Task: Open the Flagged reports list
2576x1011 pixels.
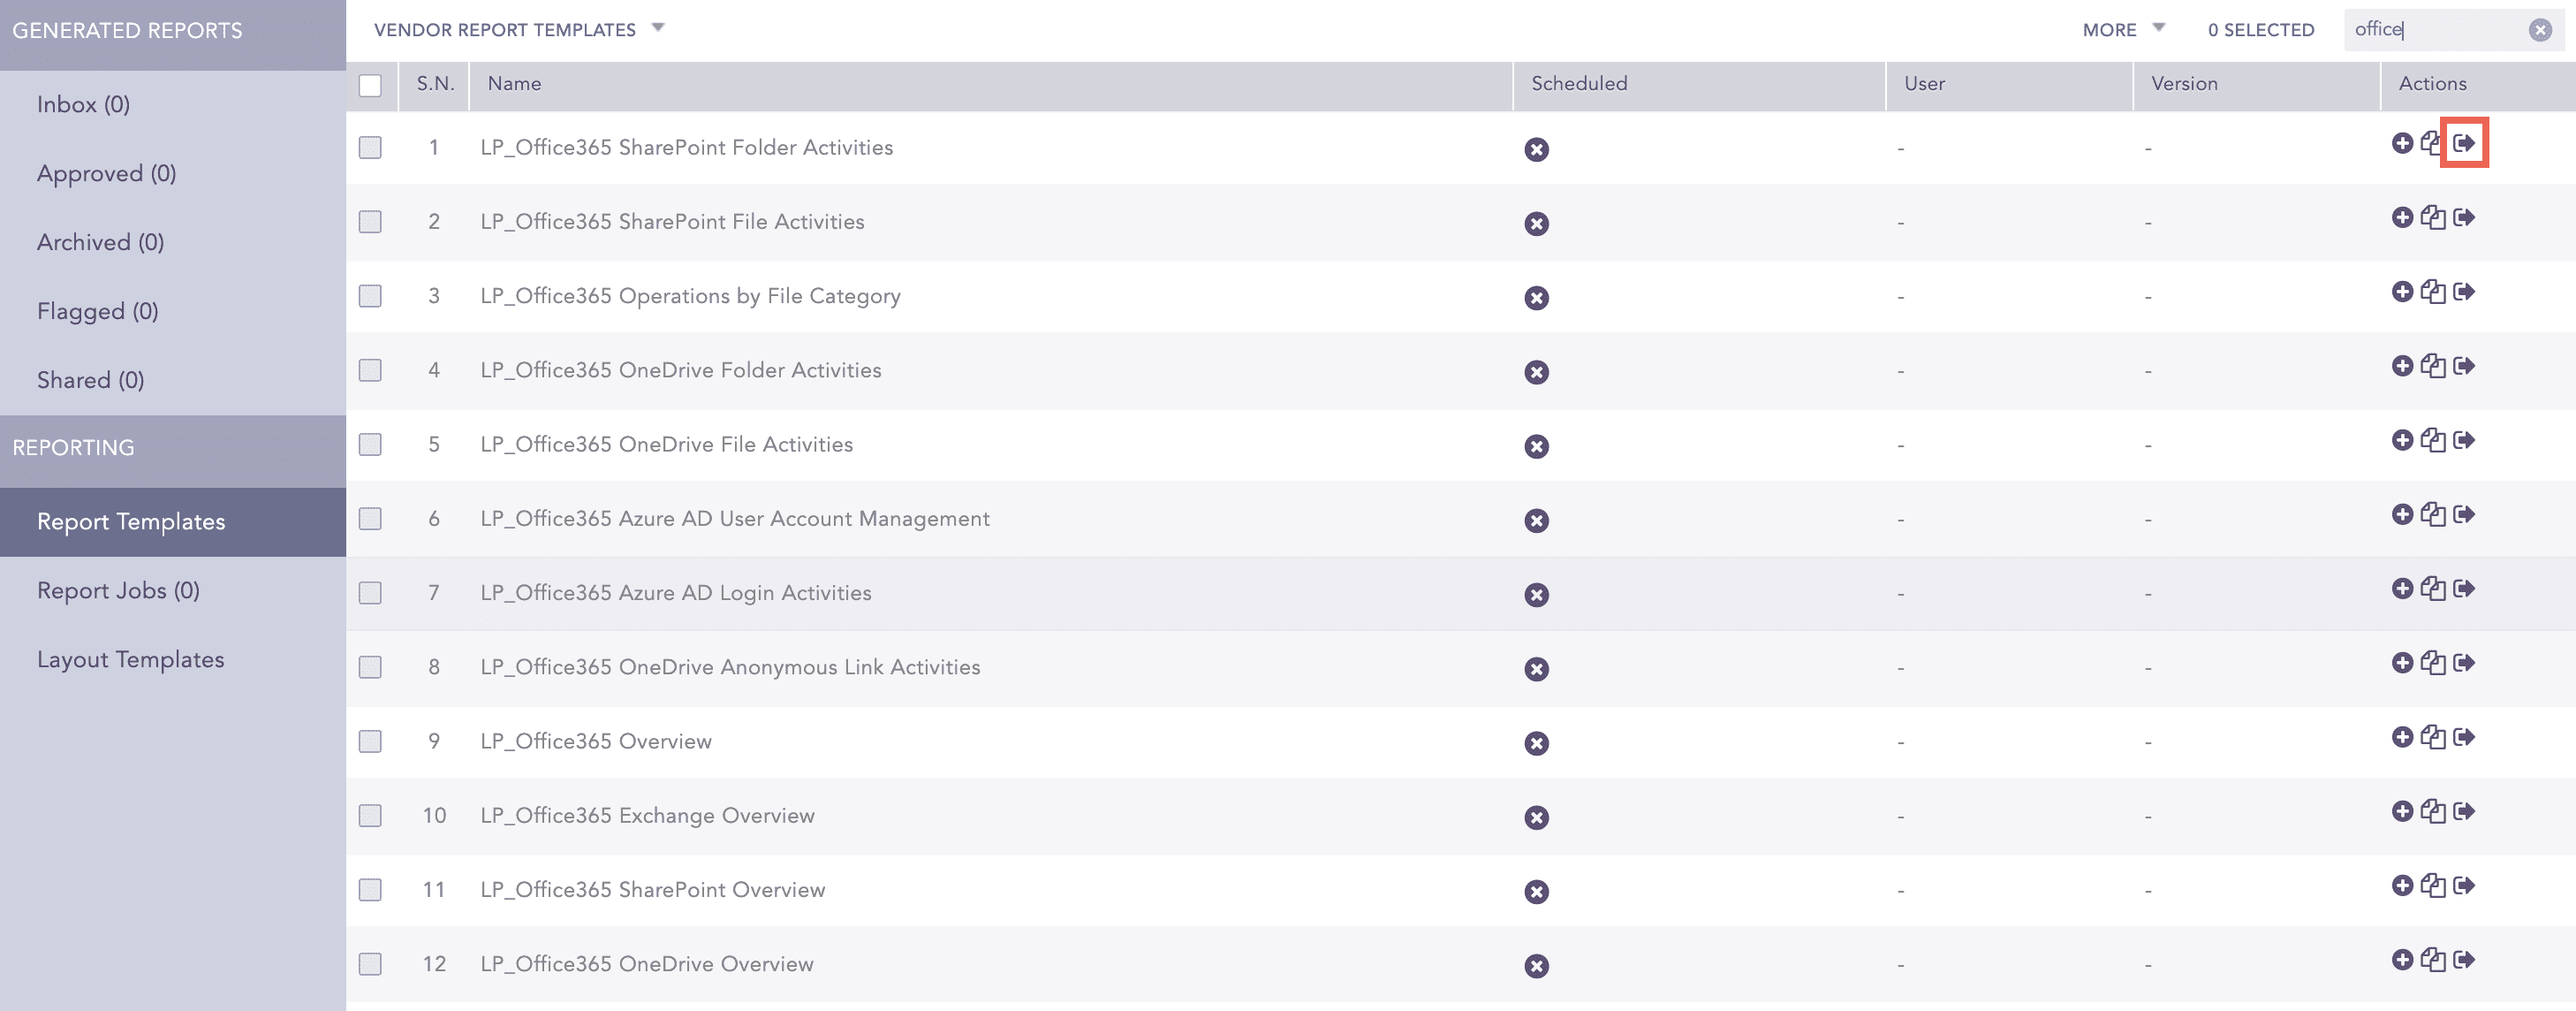Action: point(97,311)
